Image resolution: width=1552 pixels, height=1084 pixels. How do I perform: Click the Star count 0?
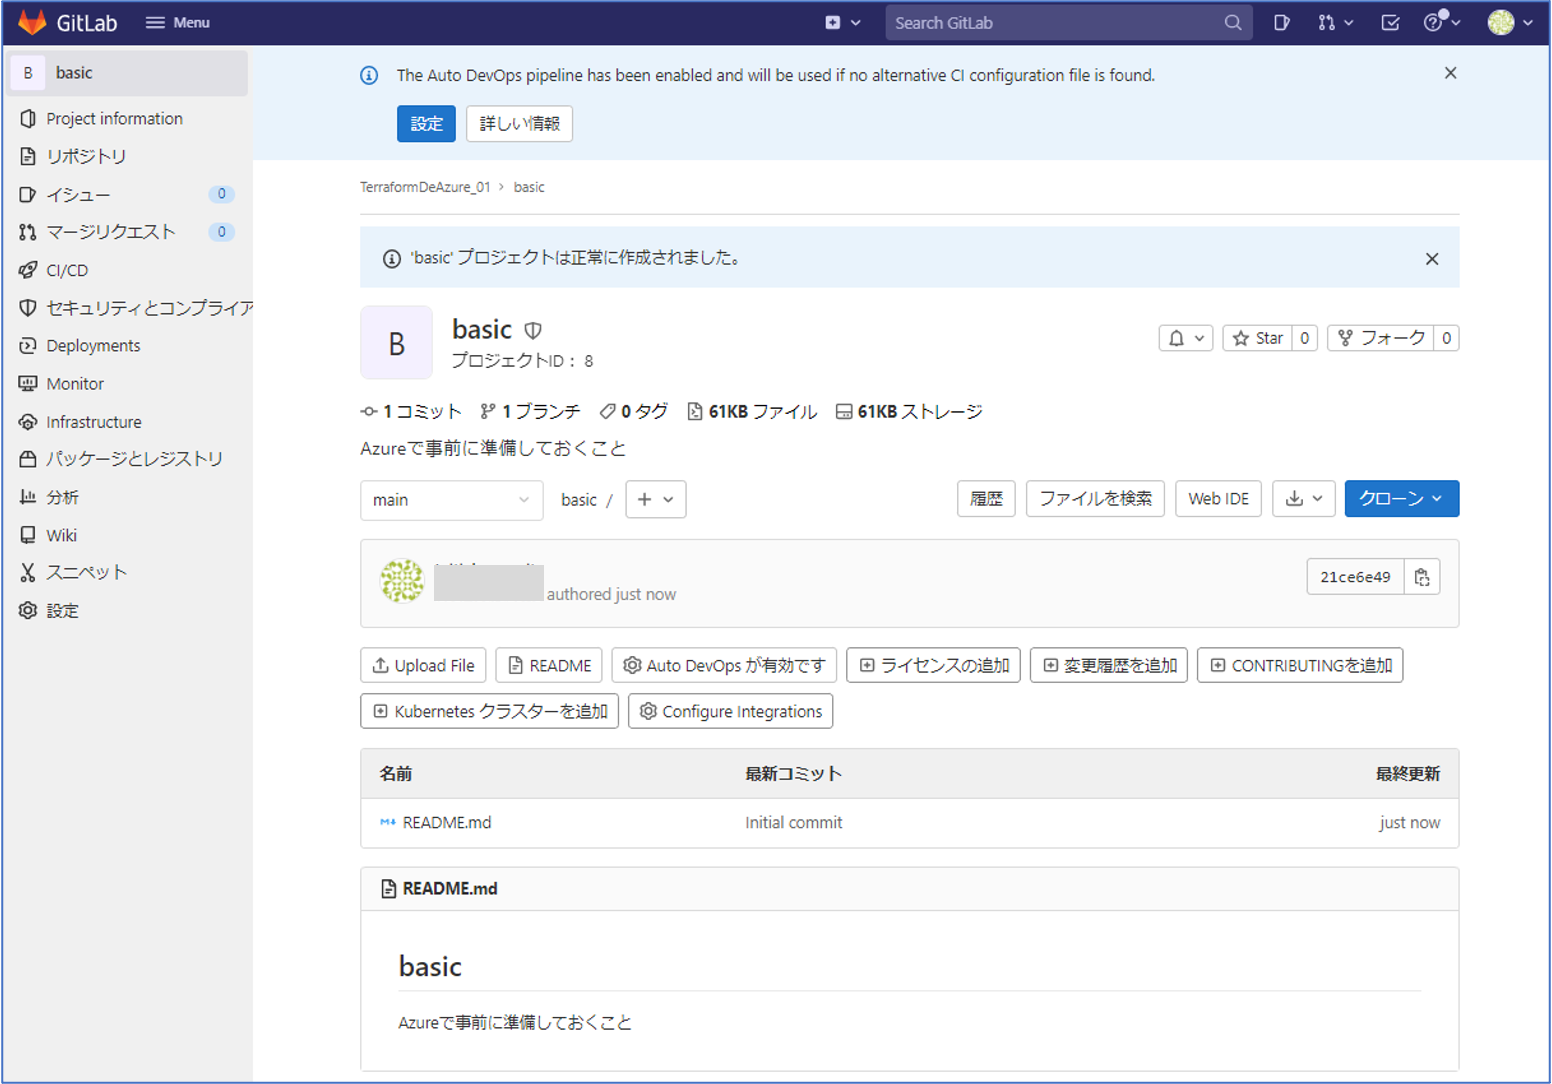pos(1304,338)
